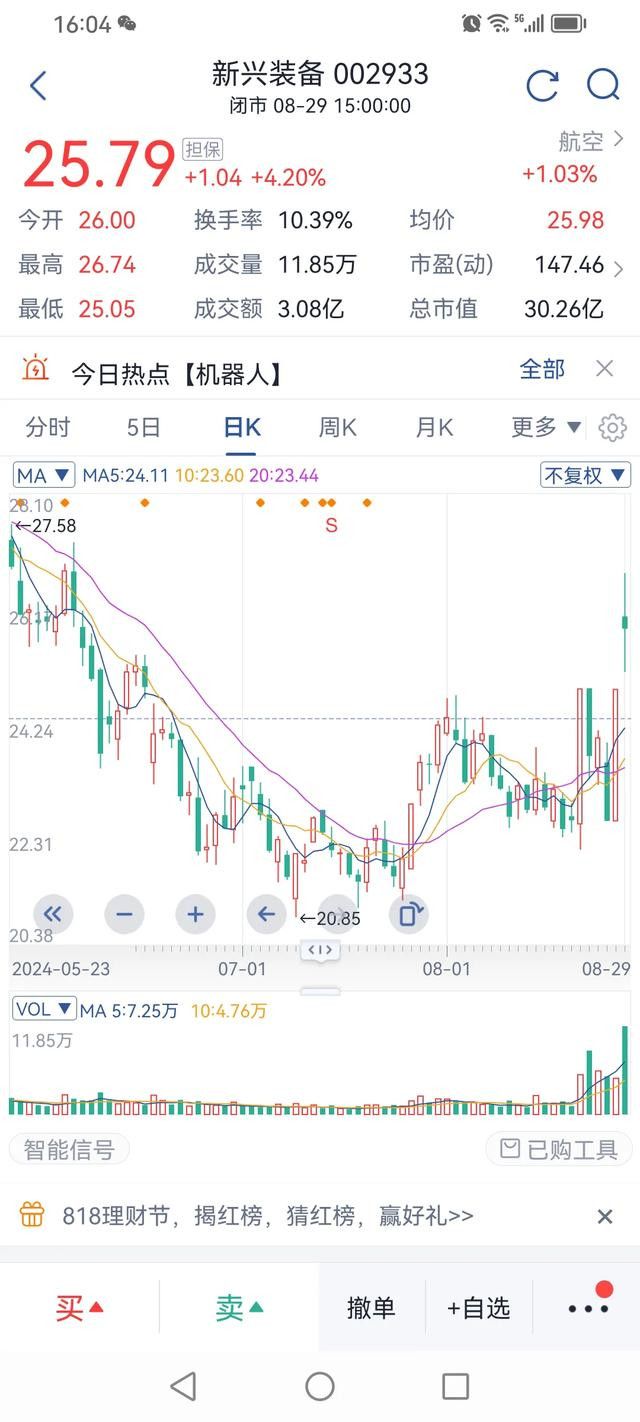Image resolution: width=640 pixels, height=1422 pixels.
Task: Refresh the stock quote
Action: (542, 86)
